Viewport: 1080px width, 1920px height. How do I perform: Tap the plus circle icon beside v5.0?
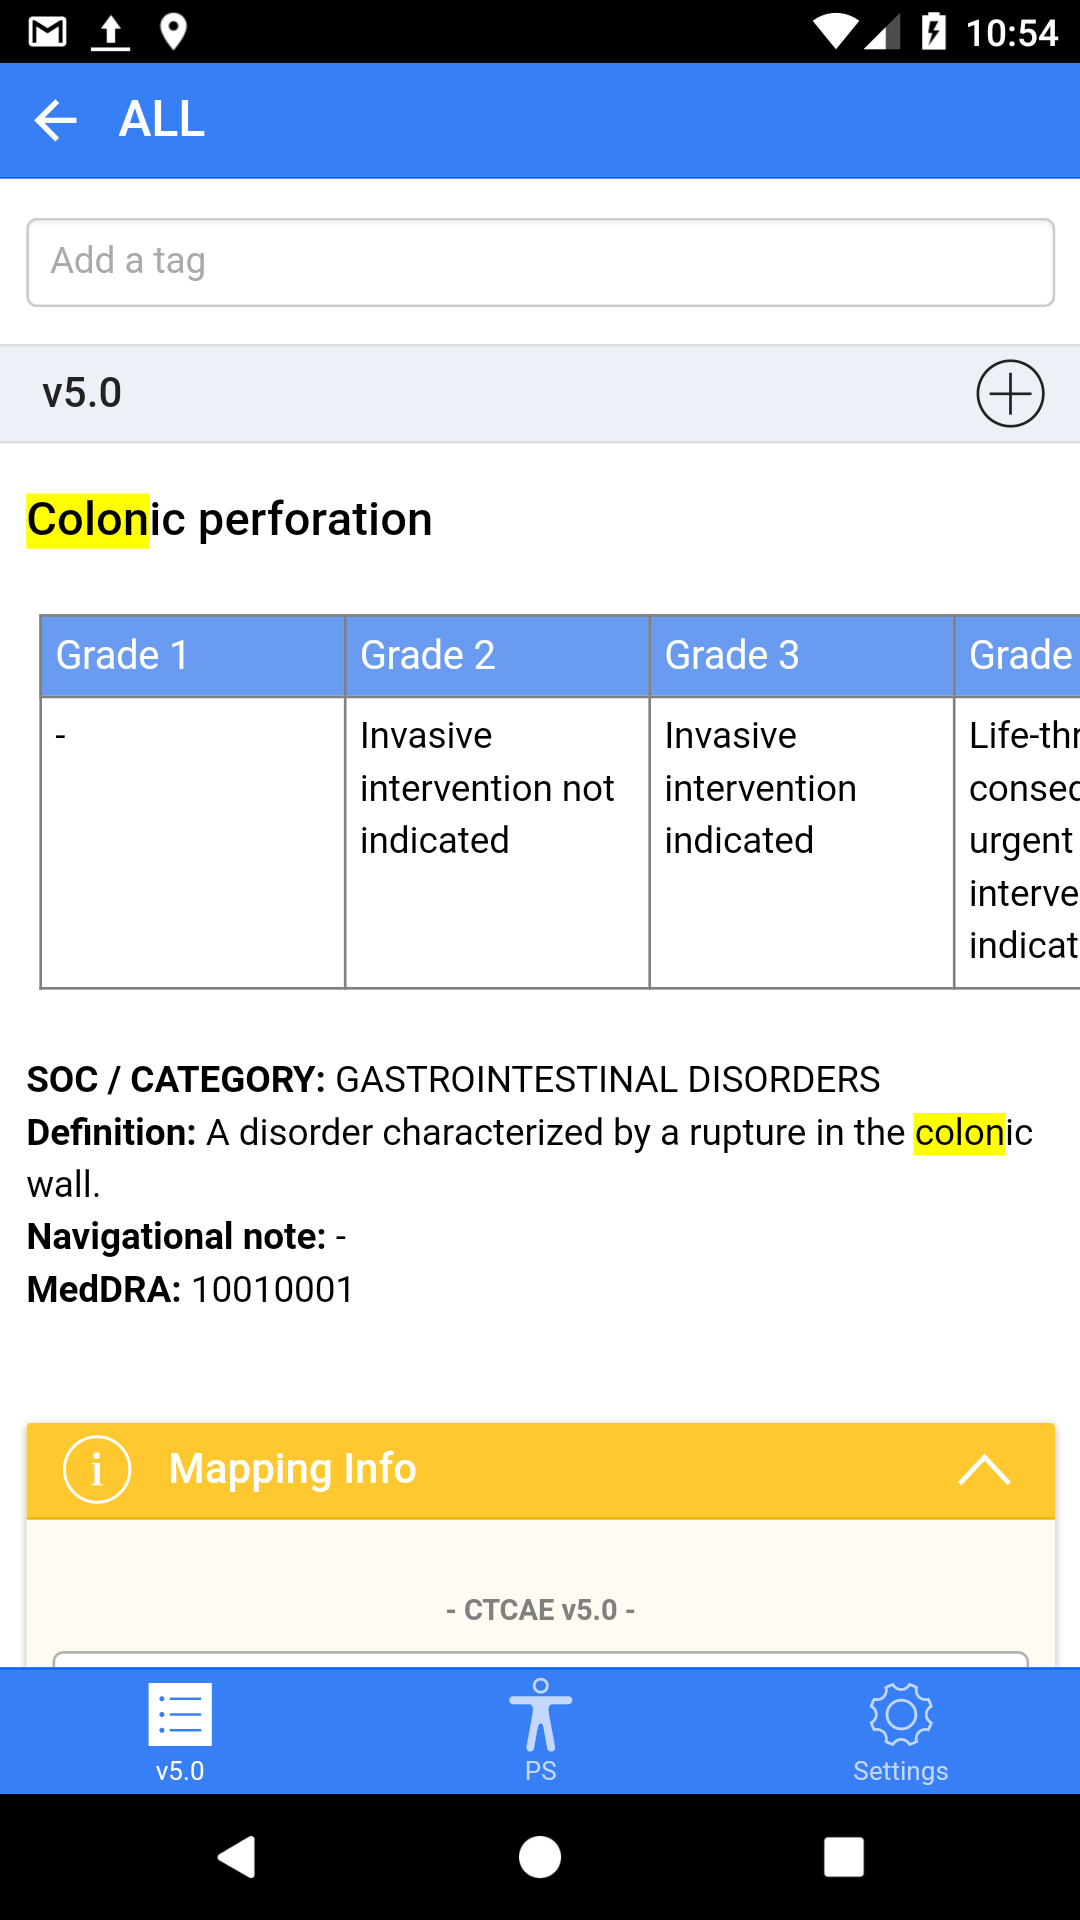pyautogui.click(x=1010, y=393)
